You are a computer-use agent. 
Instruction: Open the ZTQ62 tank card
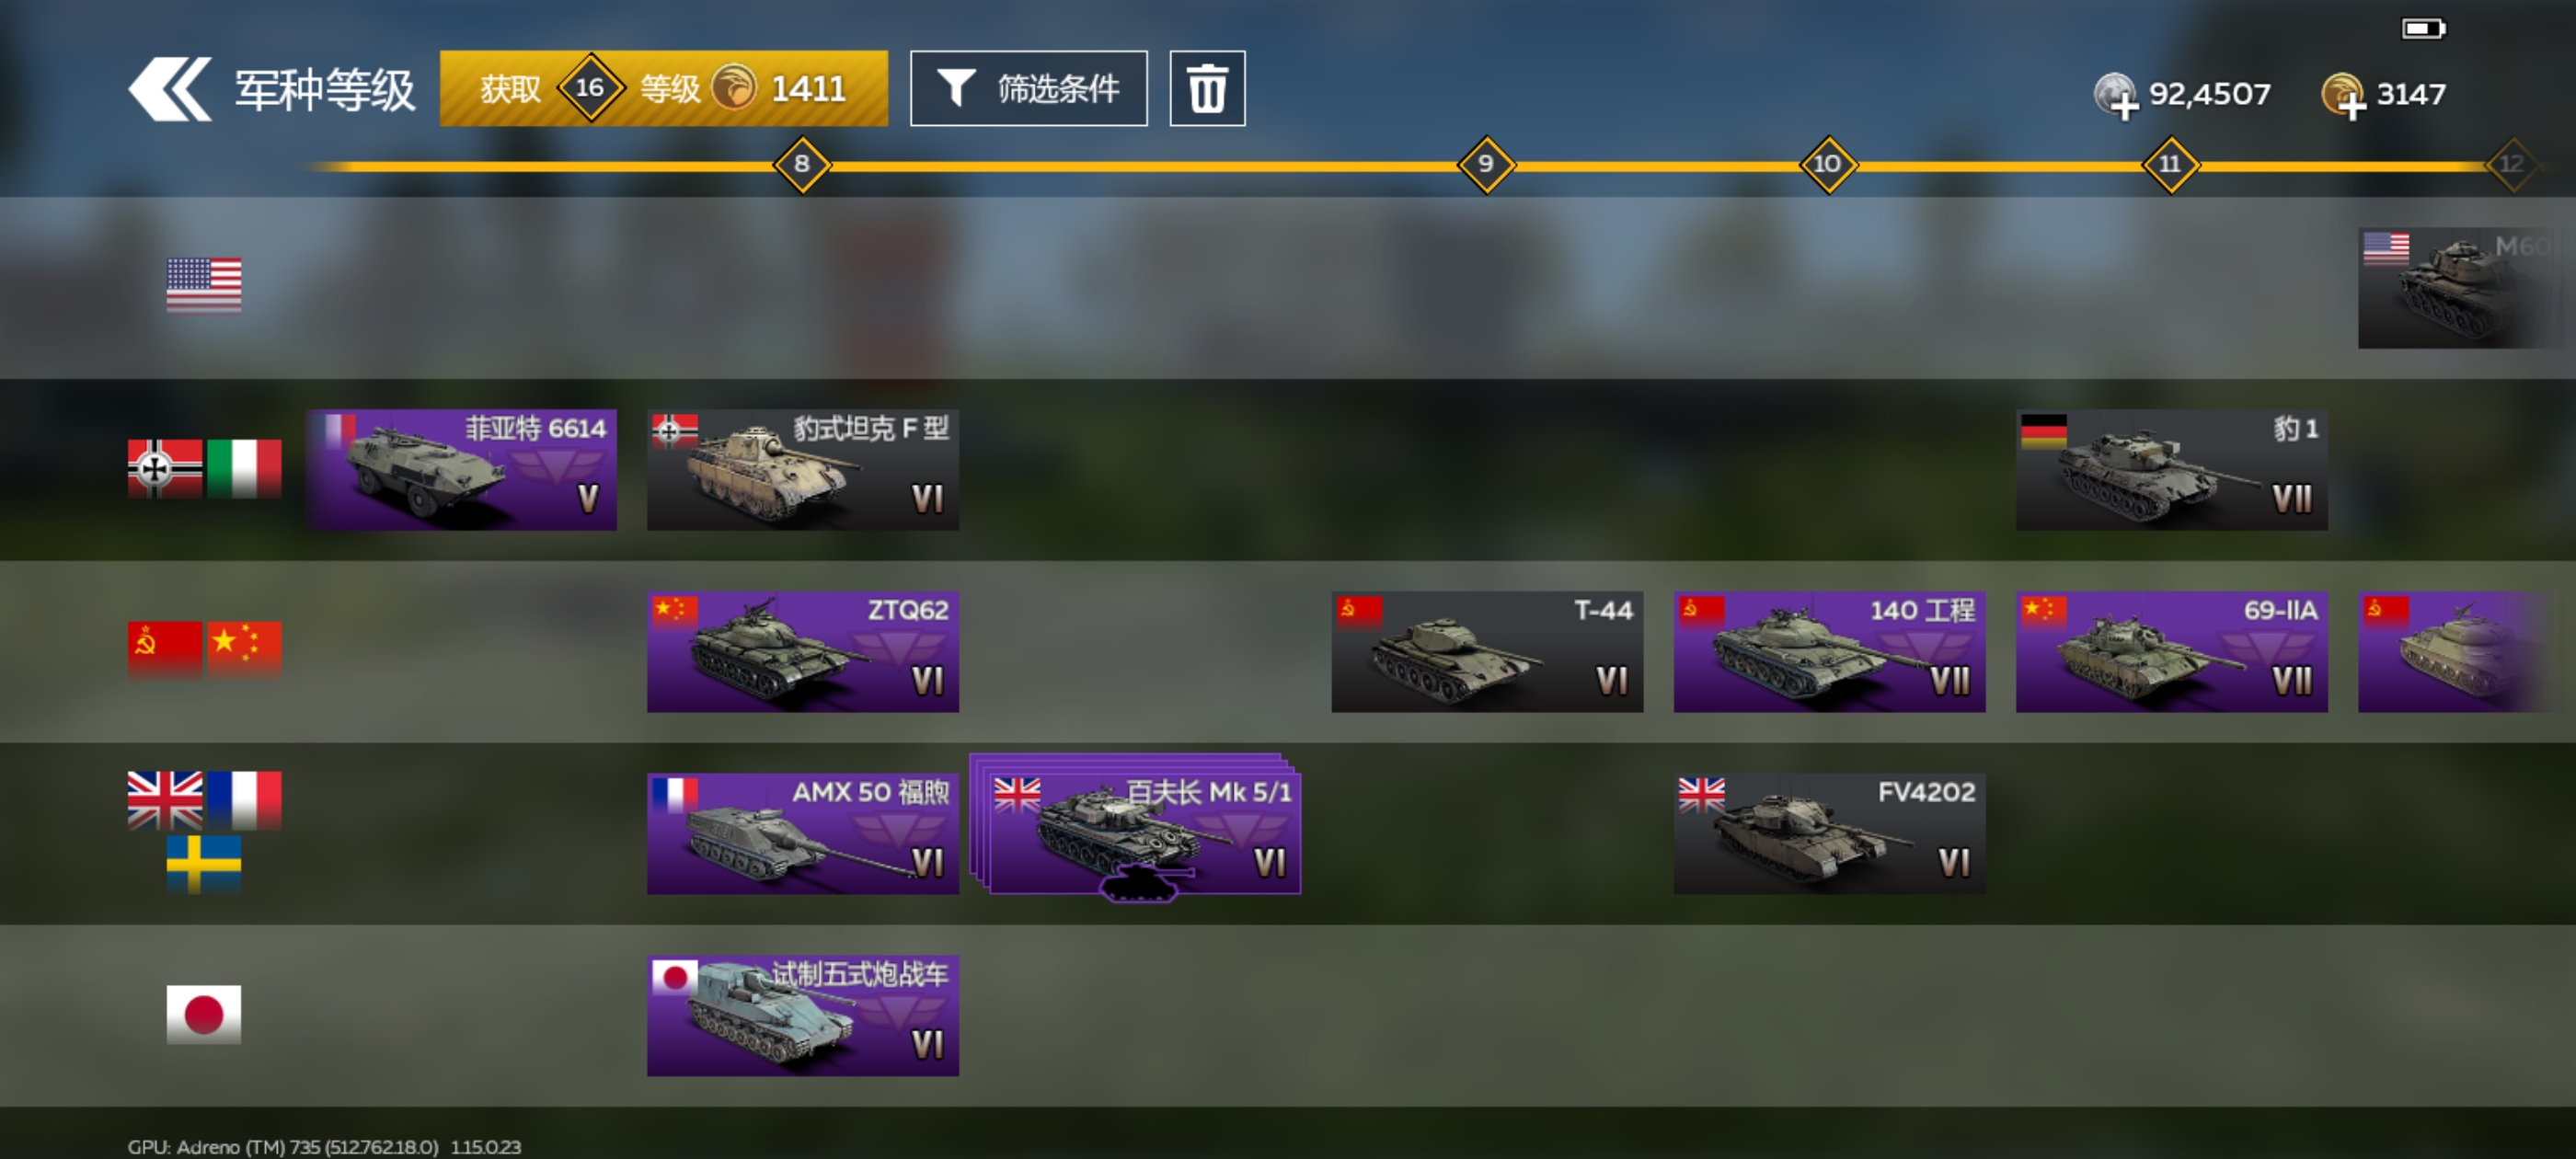[803, 652]
